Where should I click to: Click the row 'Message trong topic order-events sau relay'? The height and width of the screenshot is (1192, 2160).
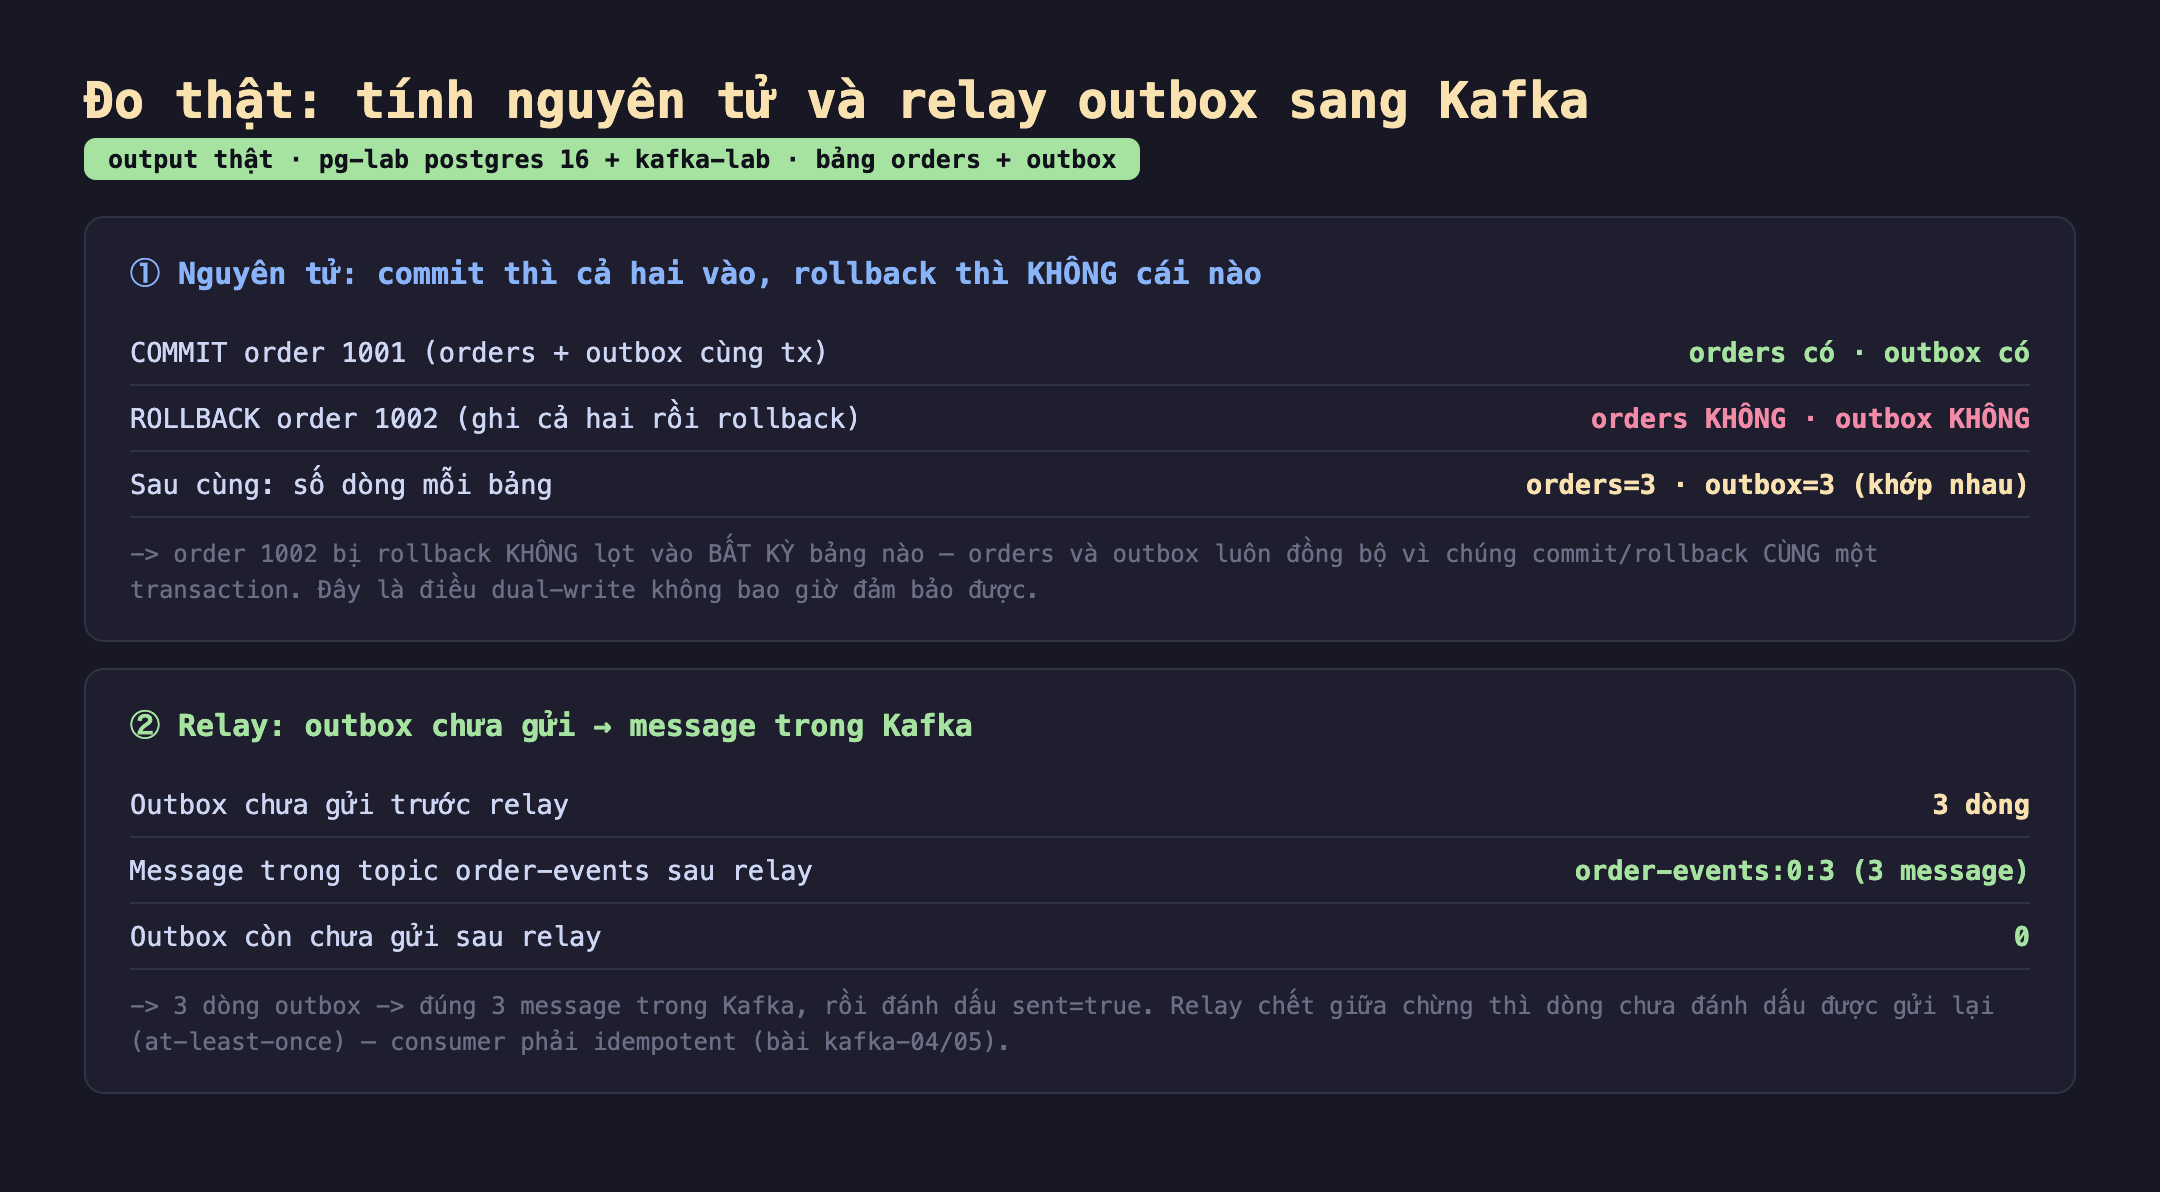click(x=1080, y=871)
